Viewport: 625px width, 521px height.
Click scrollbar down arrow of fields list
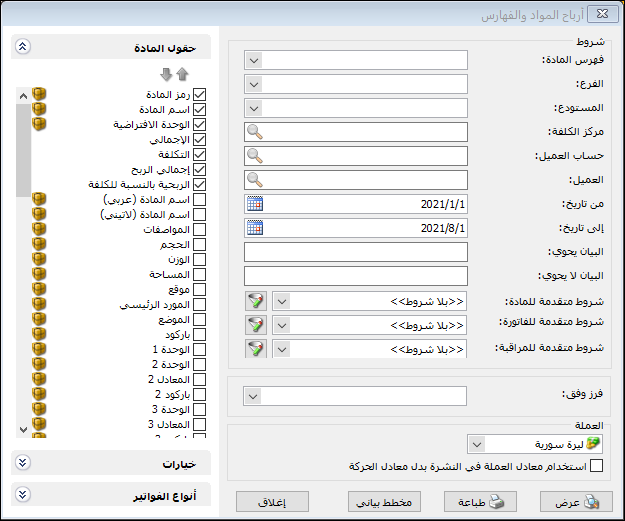(23, 430)
